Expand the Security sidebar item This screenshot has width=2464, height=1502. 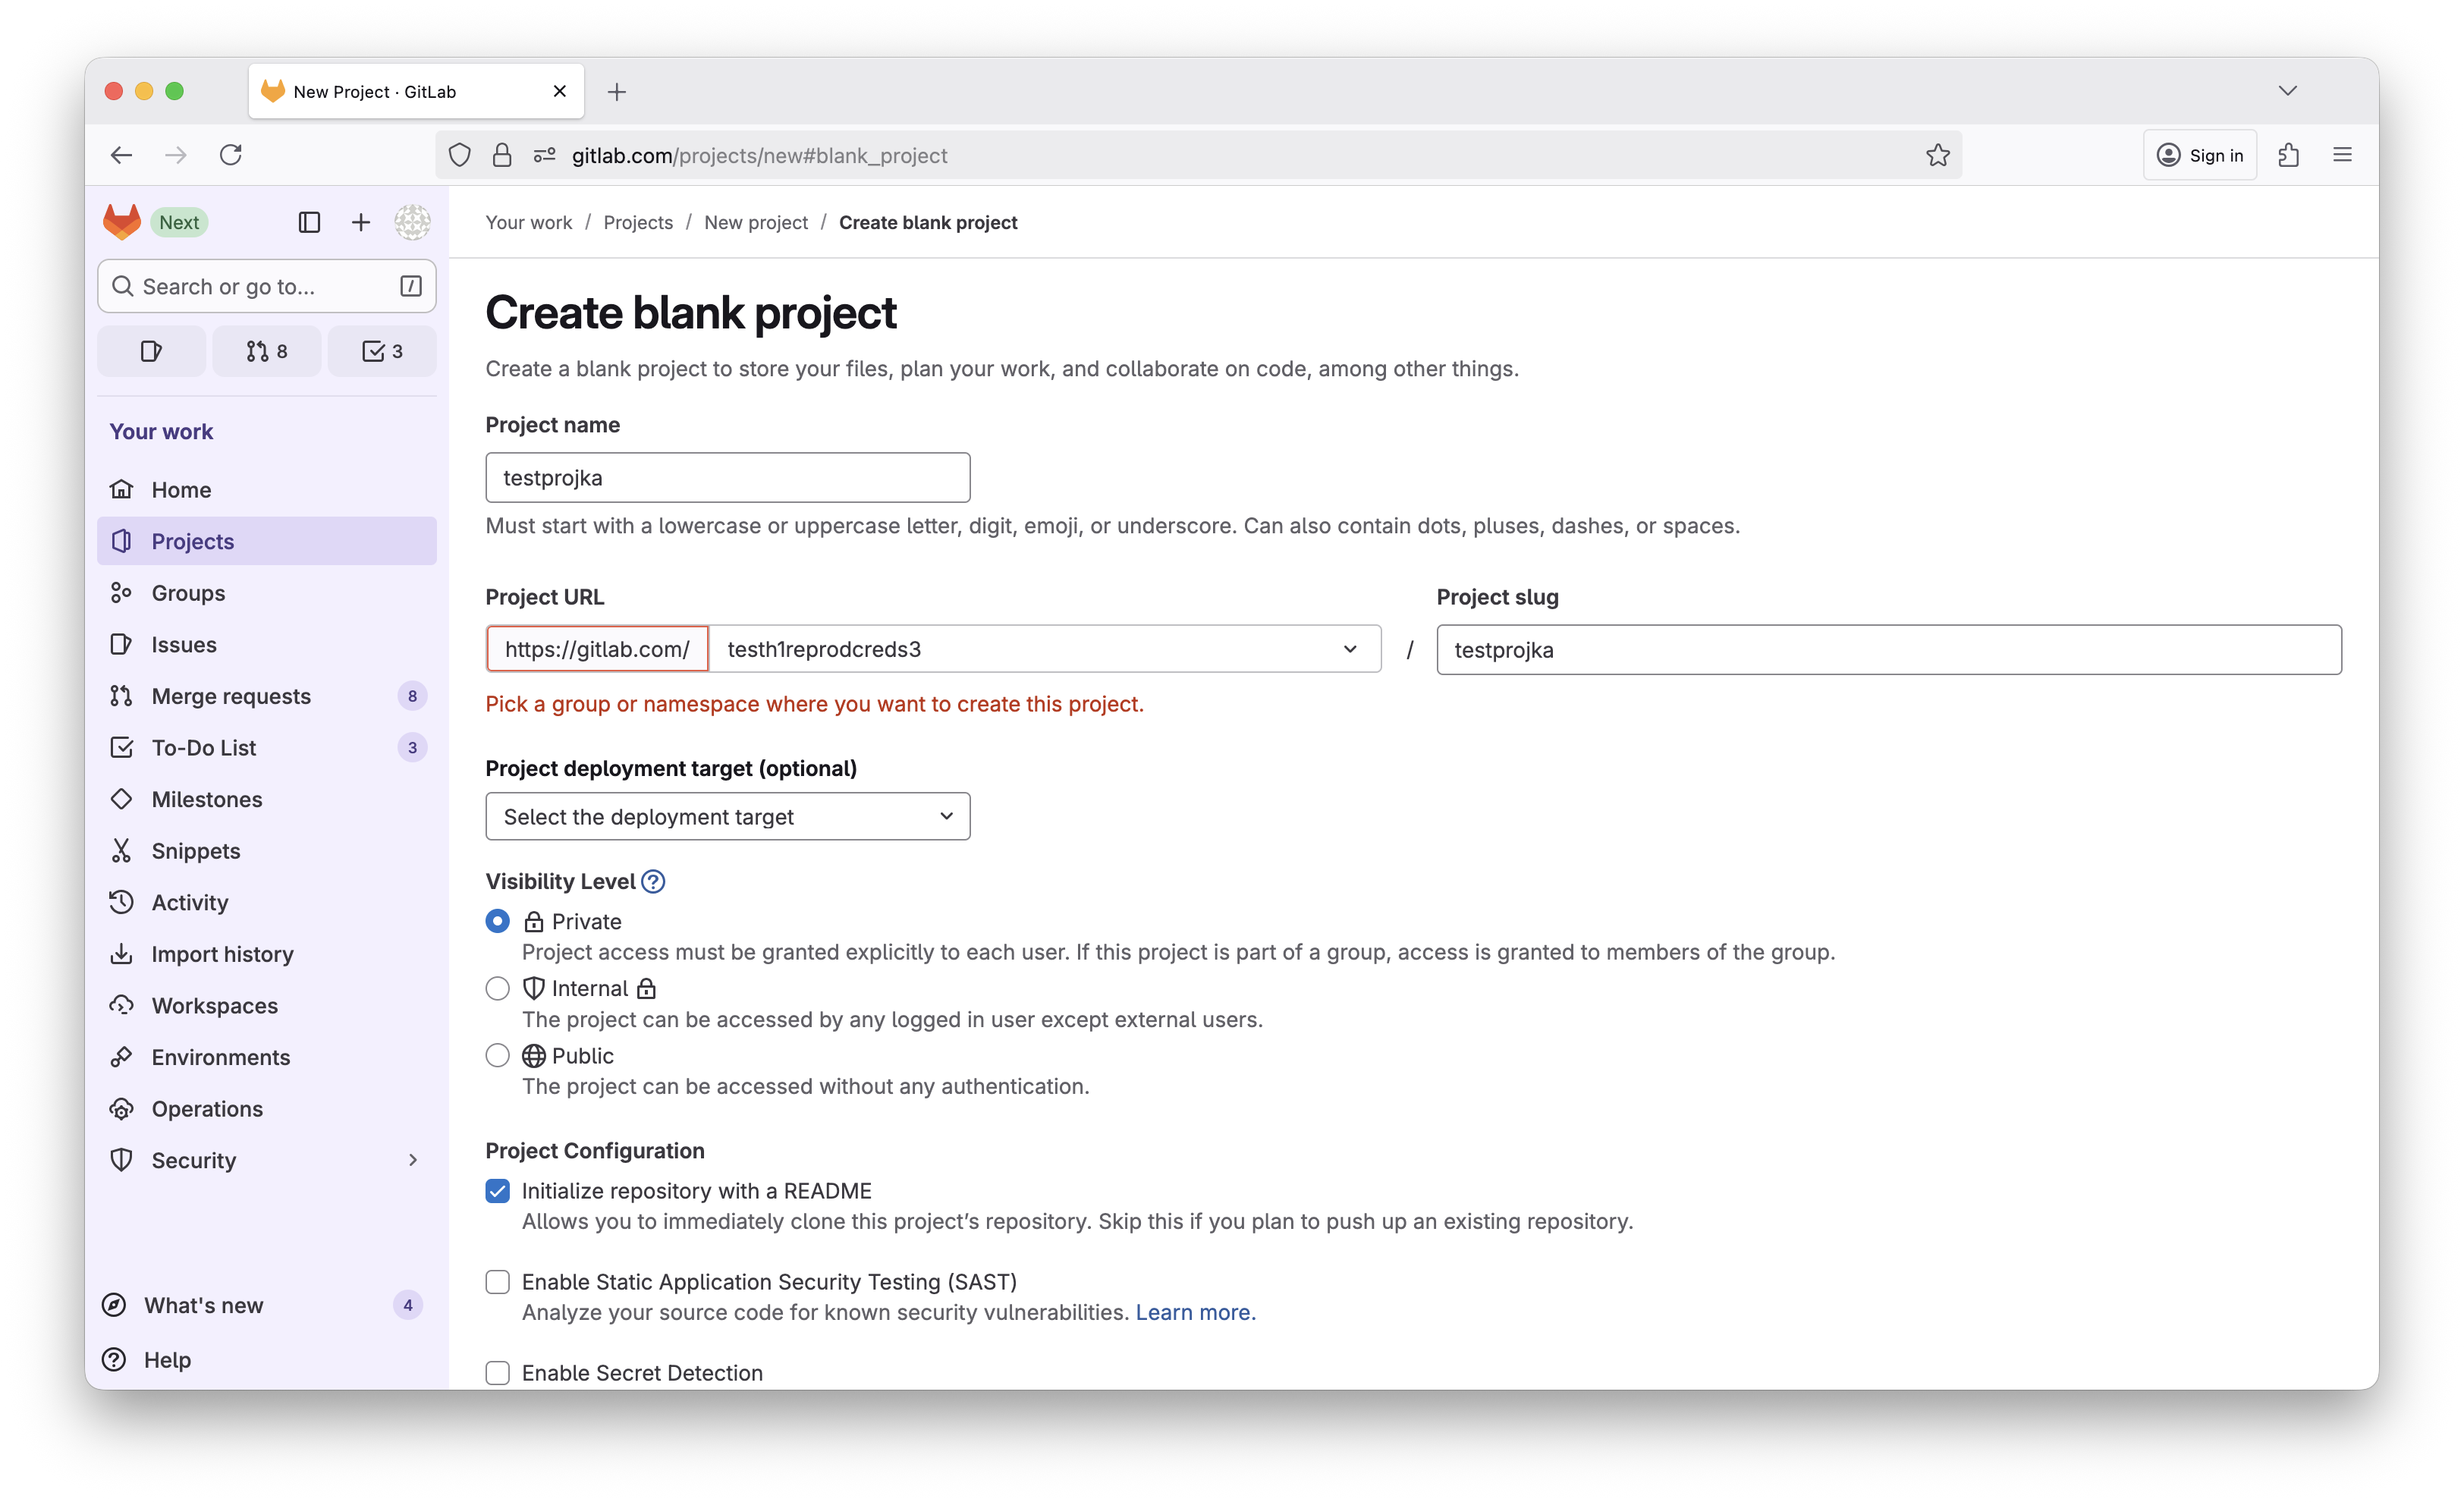[412, 1160]
